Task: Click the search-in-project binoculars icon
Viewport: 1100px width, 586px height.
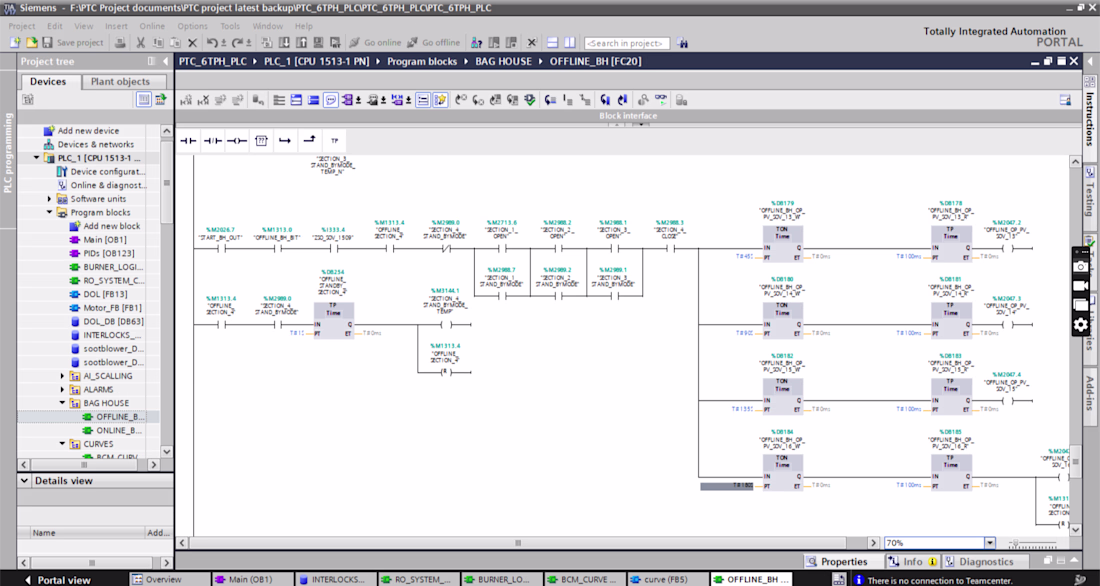Action: [682, 43]
